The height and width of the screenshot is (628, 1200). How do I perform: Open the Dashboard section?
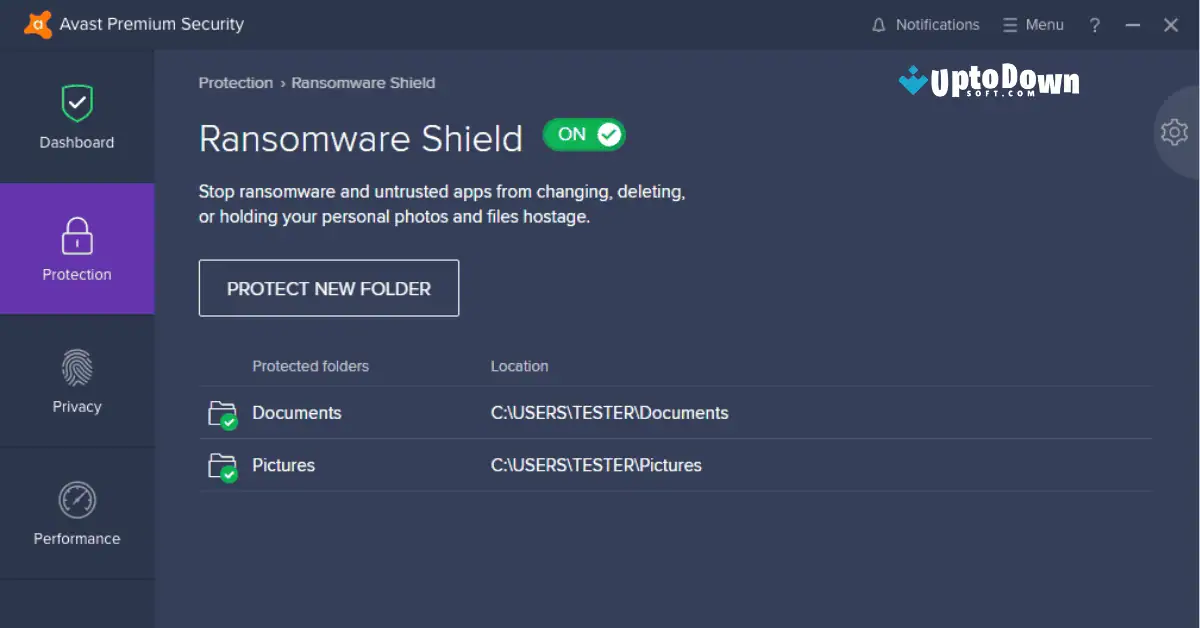click(x=76, y=115)
